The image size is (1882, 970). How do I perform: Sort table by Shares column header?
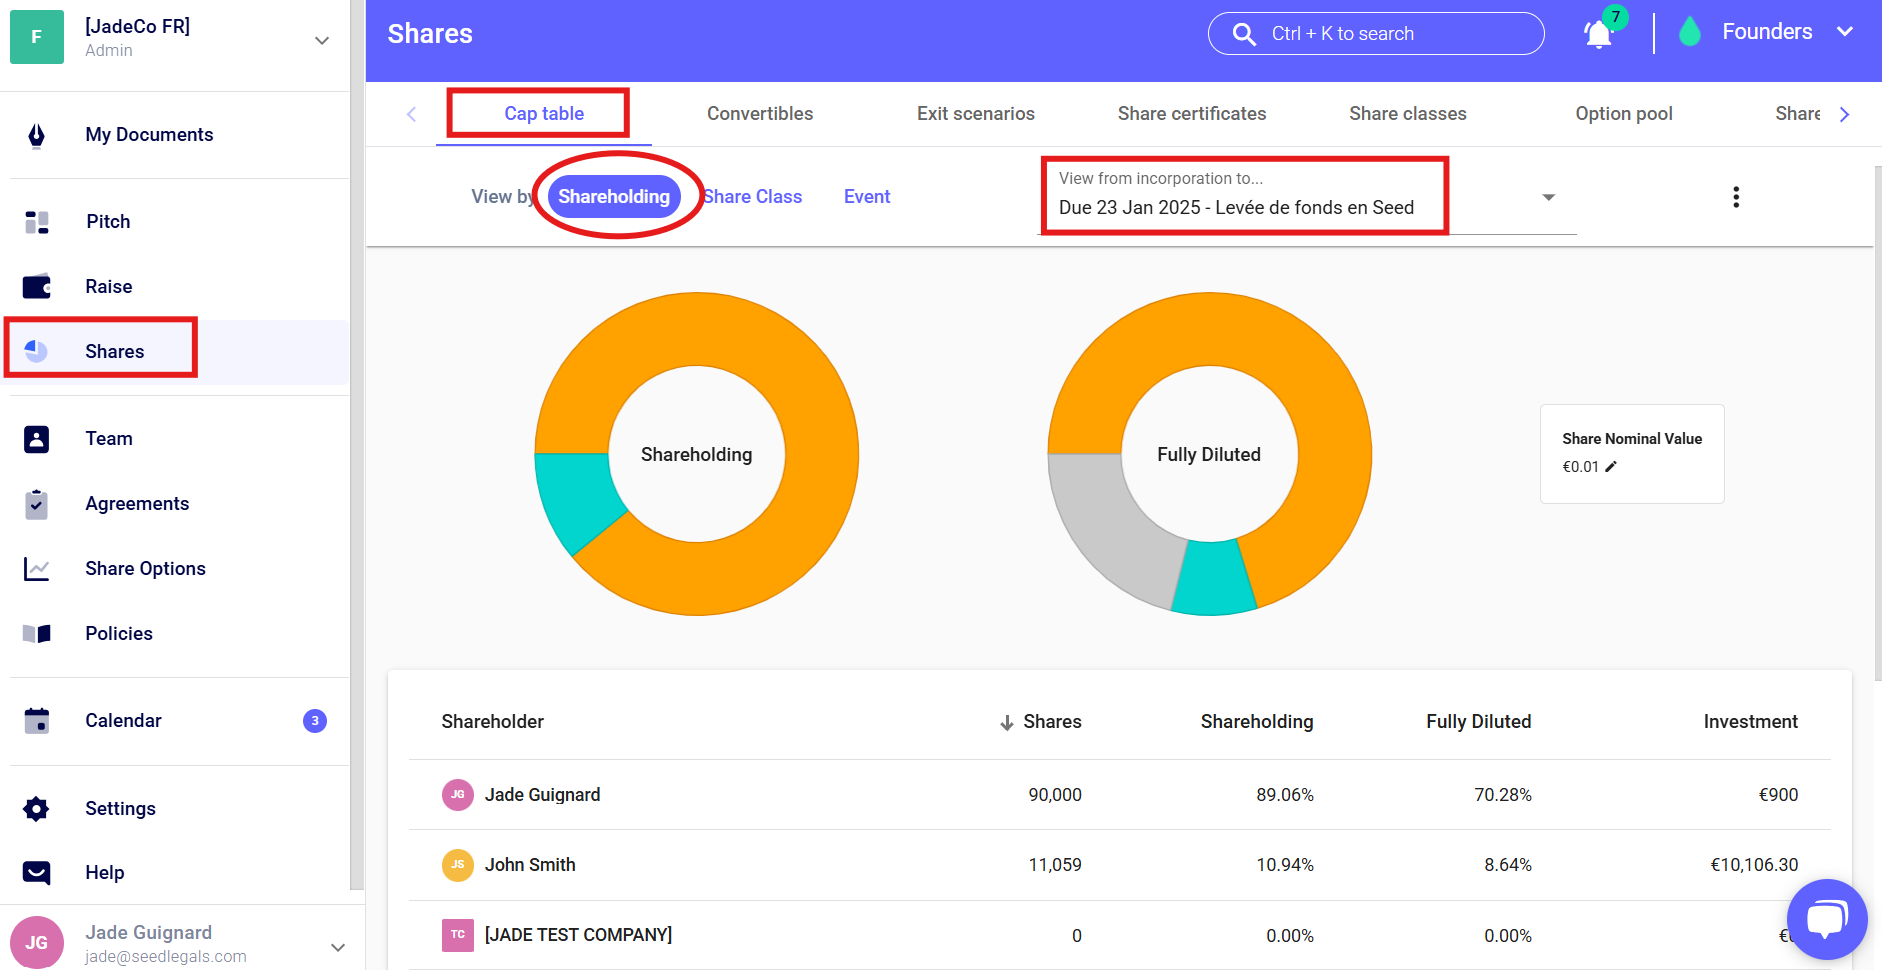pyautogui.click(x=1051, y=722)
